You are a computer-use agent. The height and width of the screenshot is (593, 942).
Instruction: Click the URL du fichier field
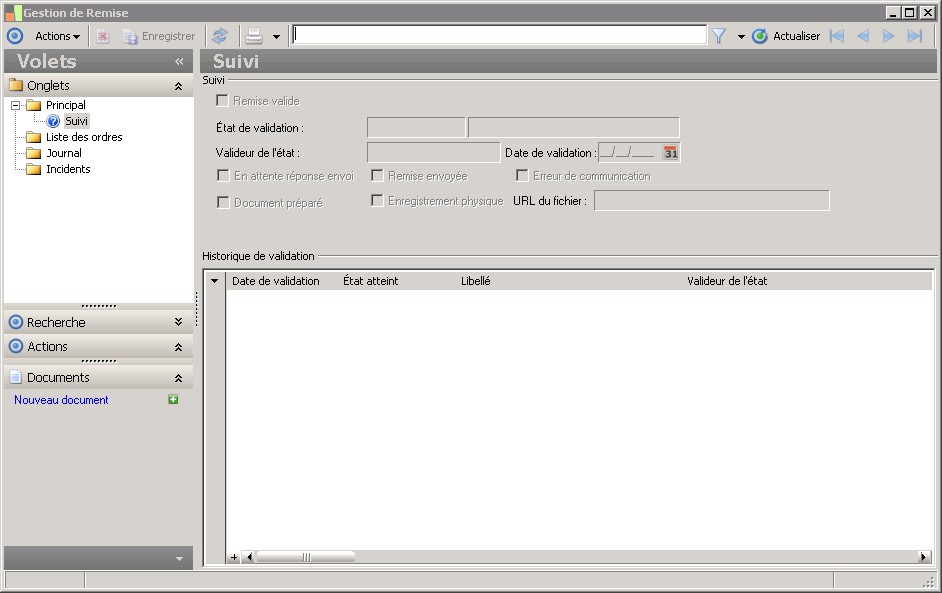(x=712, y=201)
